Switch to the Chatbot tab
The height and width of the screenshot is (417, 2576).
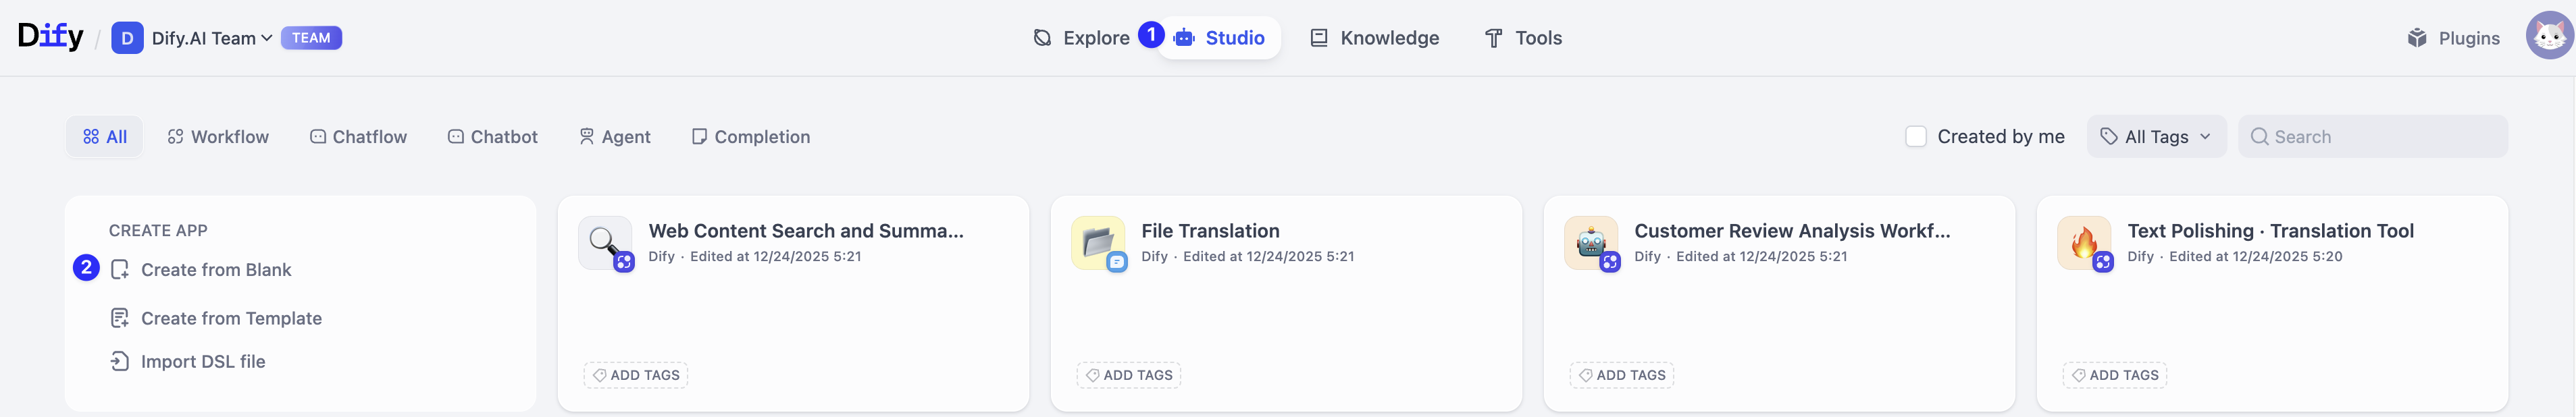493,137
